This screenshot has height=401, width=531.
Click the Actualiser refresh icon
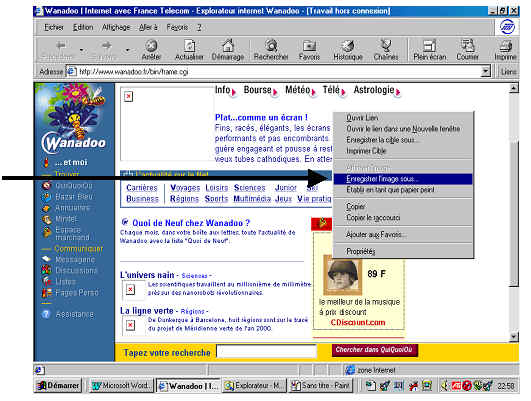(x=189, y=46)
